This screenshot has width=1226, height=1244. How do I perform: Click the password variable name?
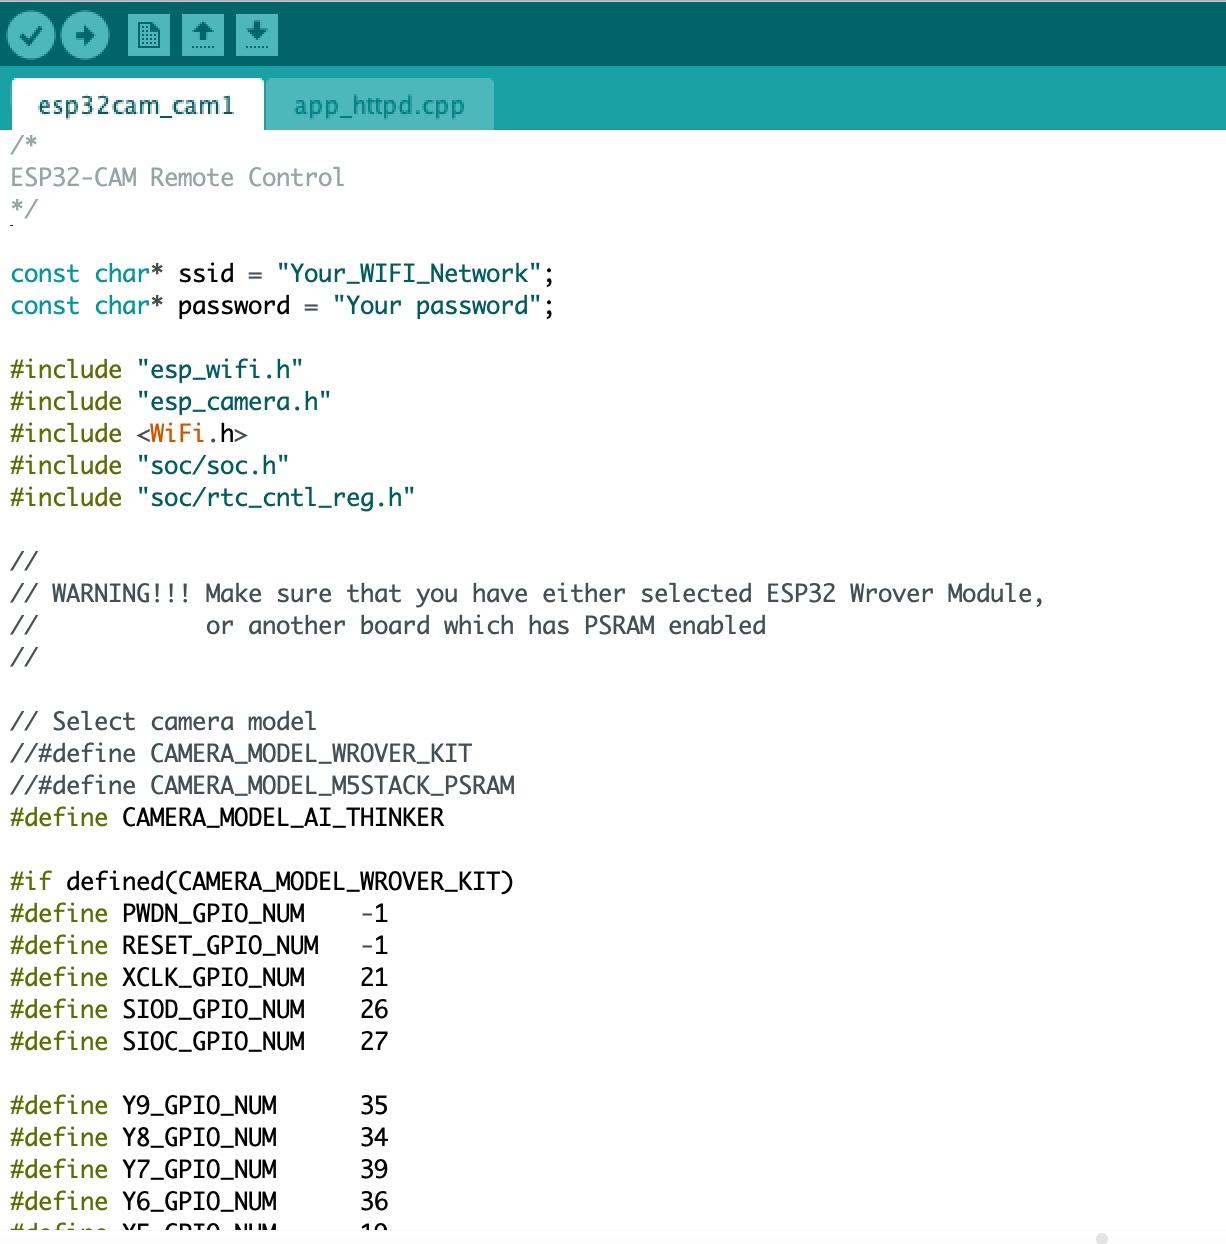(234, 305)
